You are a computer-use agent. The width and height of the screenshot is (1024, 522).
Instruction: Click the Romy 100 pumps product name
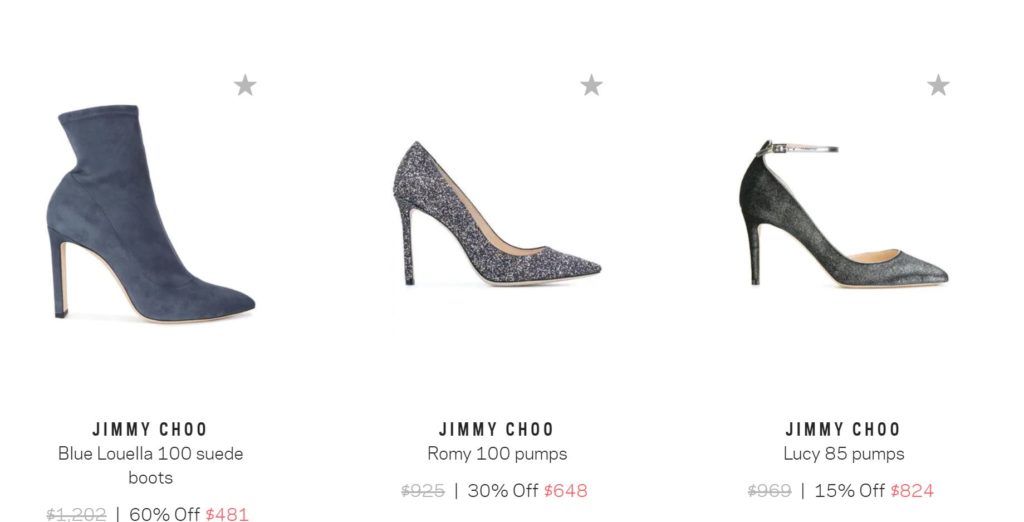click(x=497, y=453)
